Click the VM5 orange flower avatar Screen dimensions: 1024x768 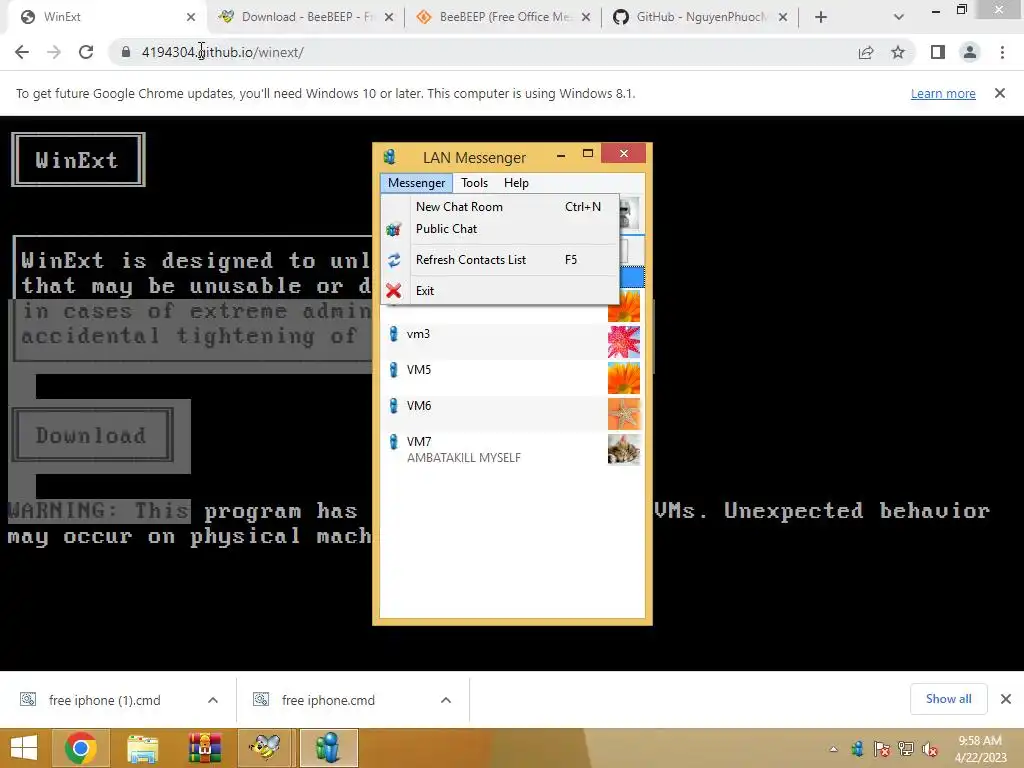point(624,377)
